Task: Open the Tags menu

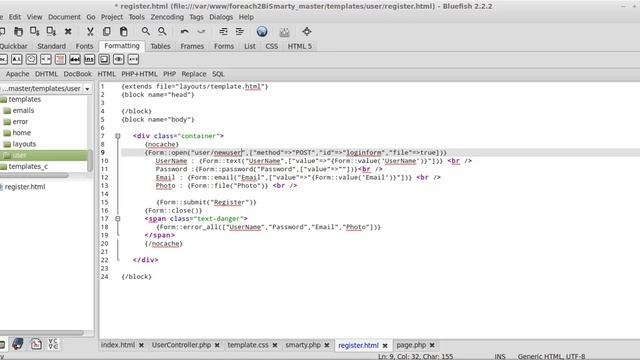Action: pyautogui.click(x=196, y=17)
